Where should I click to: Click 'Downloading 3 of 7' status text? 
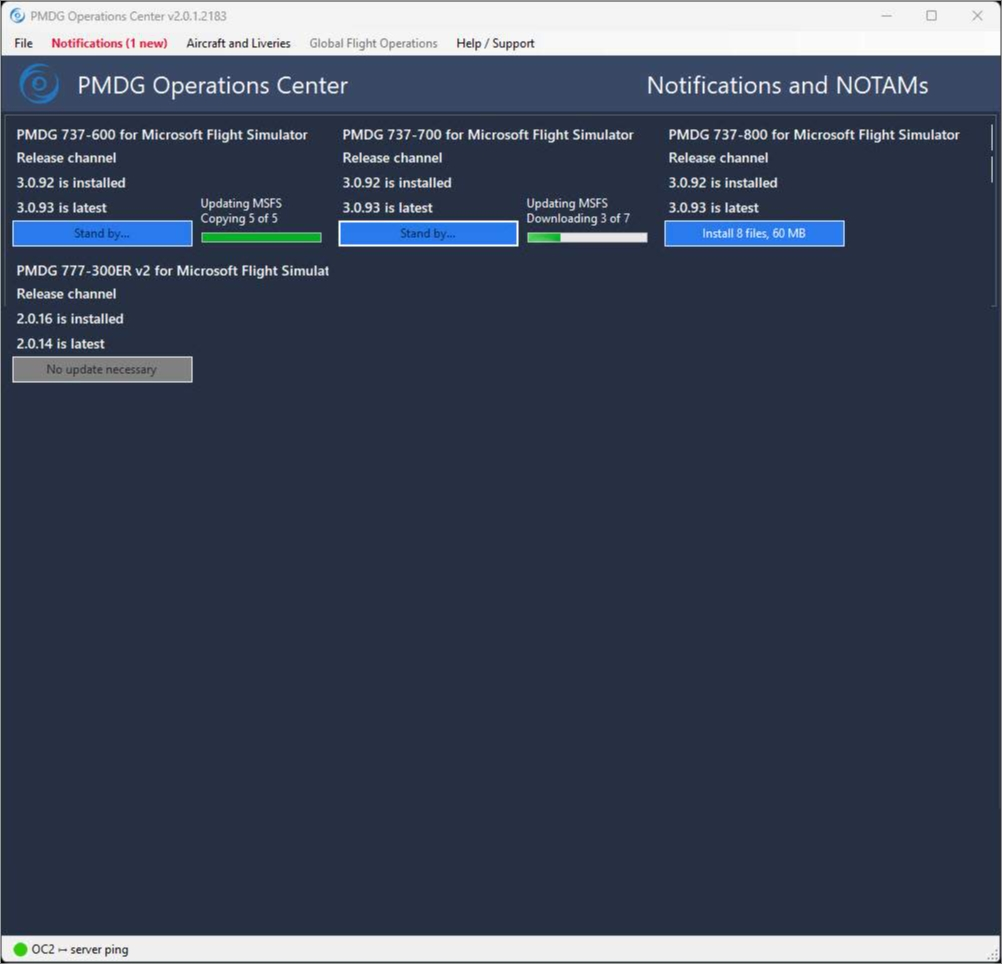click(578, 218)
